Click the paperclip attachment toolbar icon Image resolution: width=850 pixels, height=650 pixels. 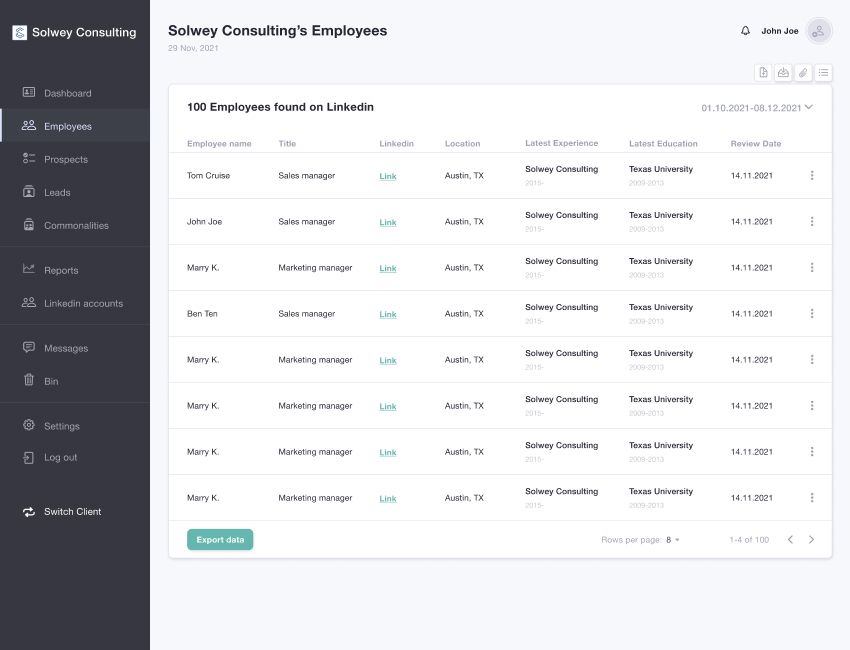[803, 73]
